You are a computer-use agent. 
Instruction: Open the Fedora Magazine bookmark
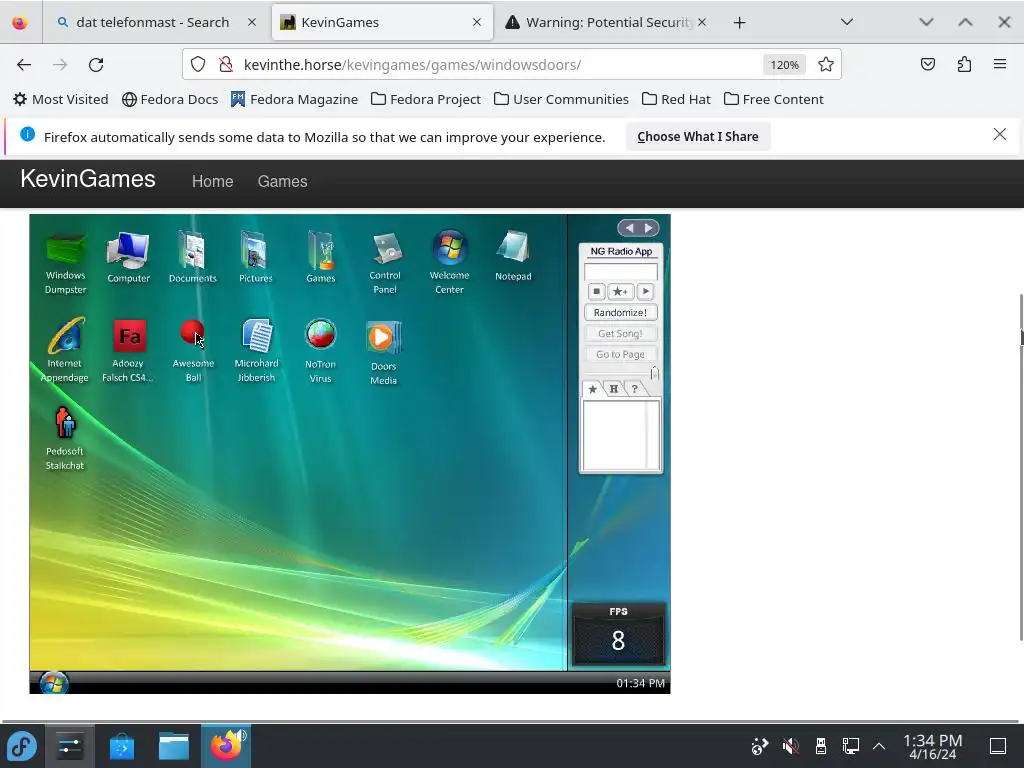[x=295, y=99]
